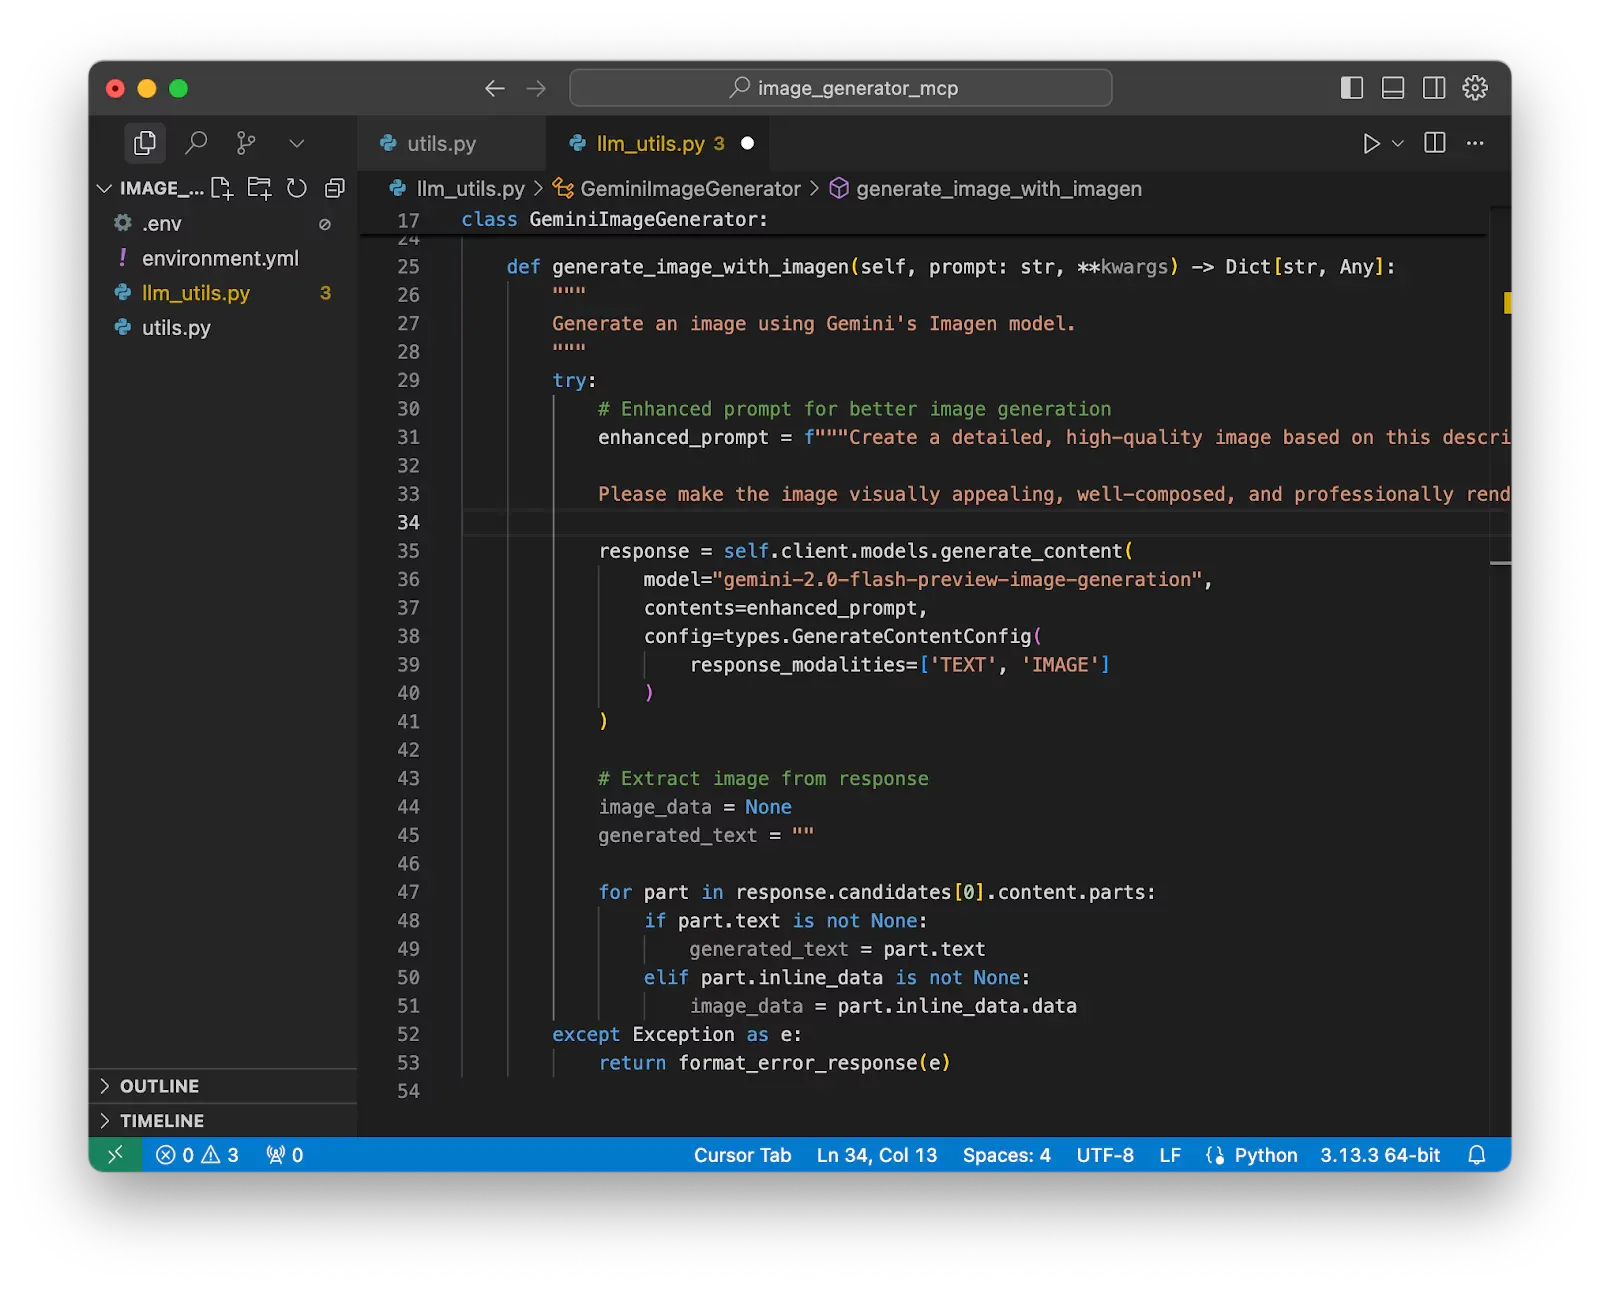The image size is (1600, 1289).
Task: Expand the TIMELINE section
Action: pos(223,1121)
